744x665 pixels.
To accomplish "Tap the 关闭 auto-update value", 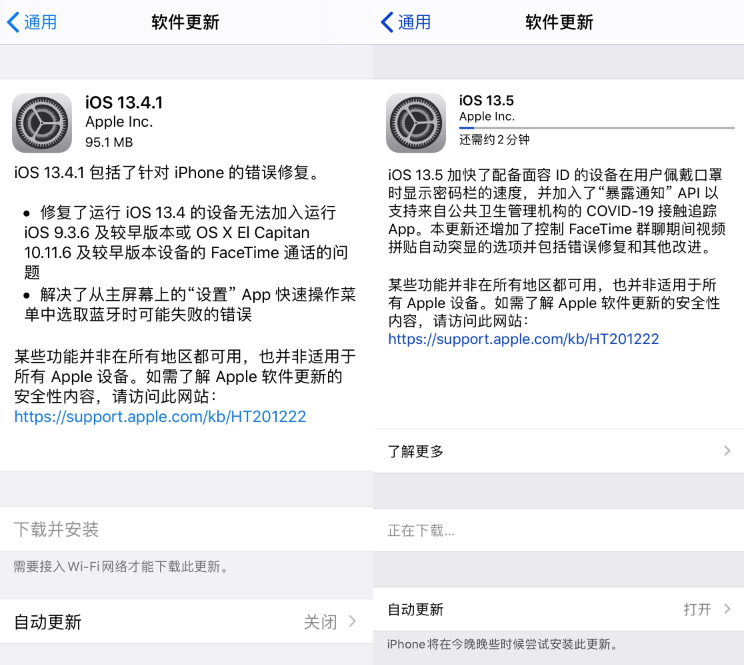I will (x=320, y=622).
